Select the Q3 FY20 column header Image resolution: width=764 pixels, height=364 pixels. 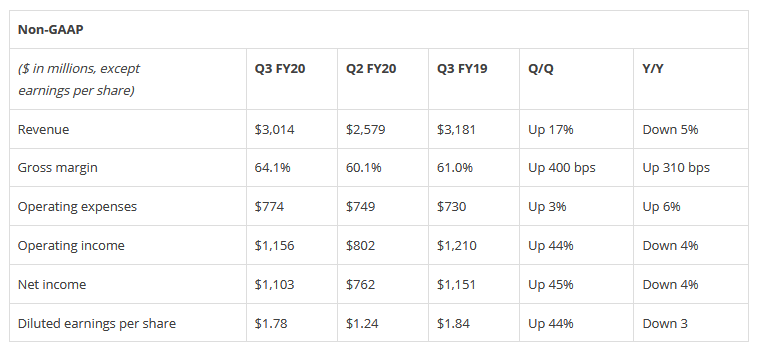pos(280,69)
